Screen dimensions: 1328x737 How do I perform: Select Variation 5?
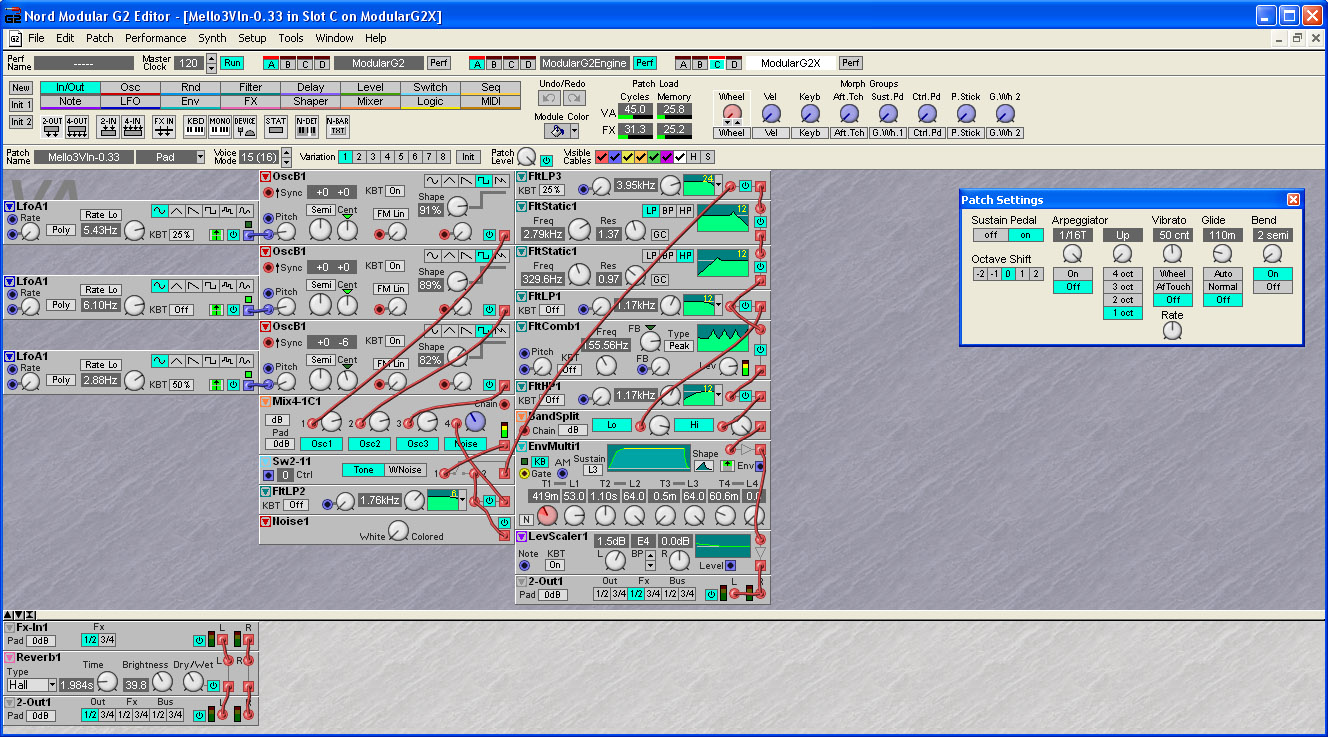tap(401, 157)
